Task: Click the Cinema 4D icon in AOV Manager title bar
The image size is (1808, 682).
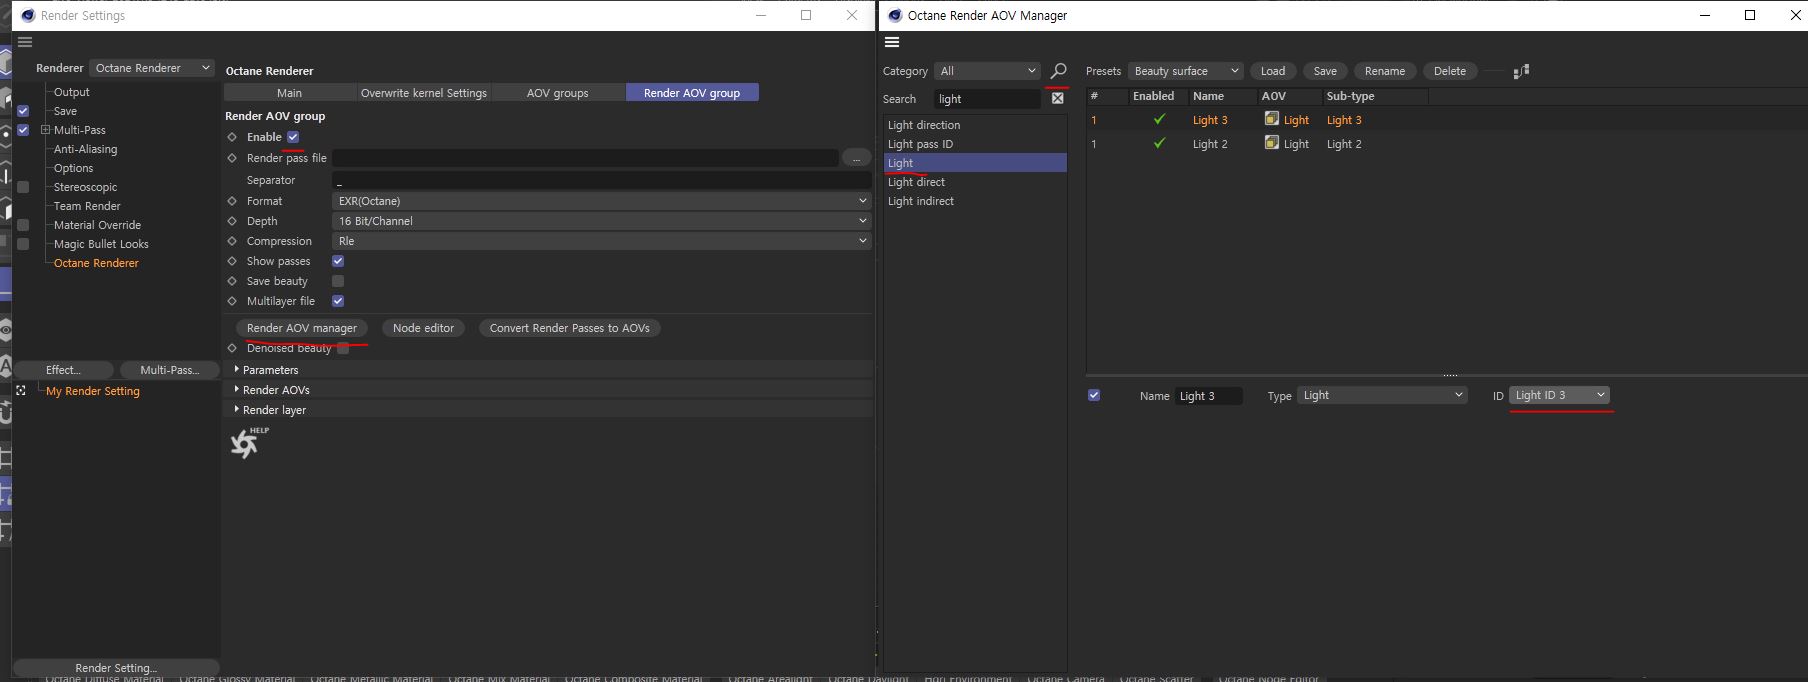Action: tap(895, 15)
